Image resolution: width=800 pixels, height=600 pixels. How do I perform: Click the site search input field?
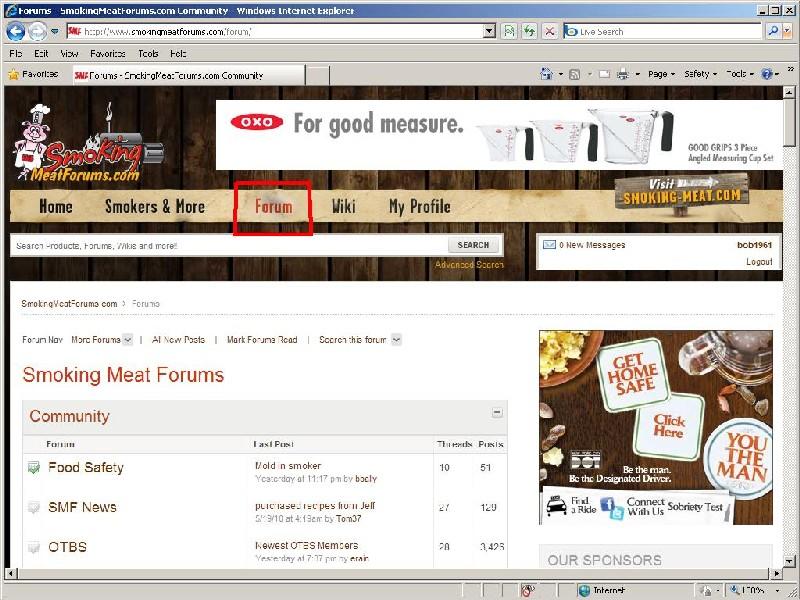tap(228, 245)
